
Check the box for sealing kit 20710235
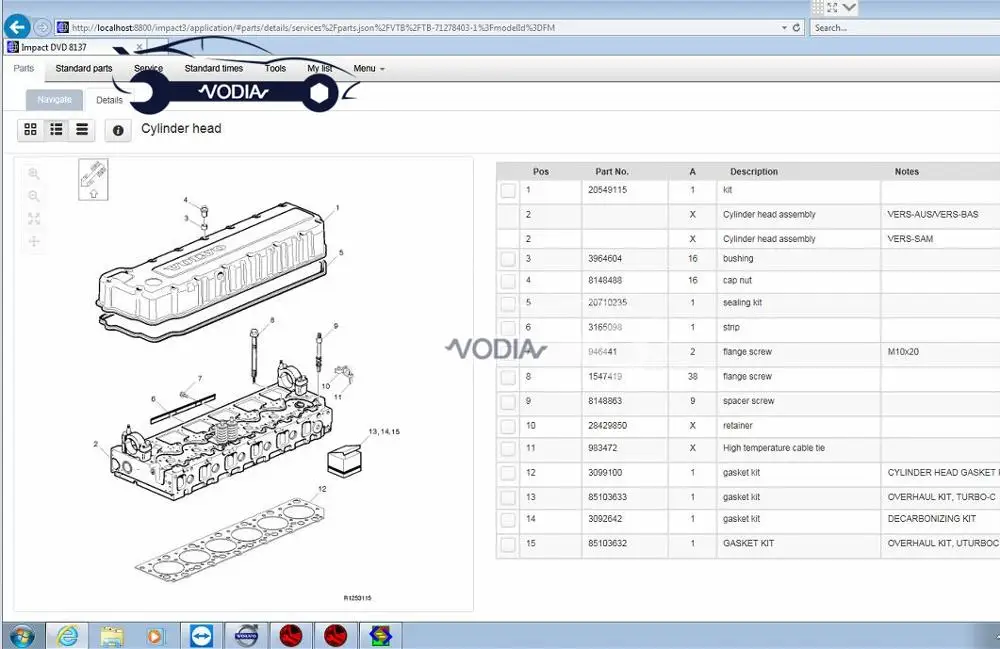click(x=508, y=303)
